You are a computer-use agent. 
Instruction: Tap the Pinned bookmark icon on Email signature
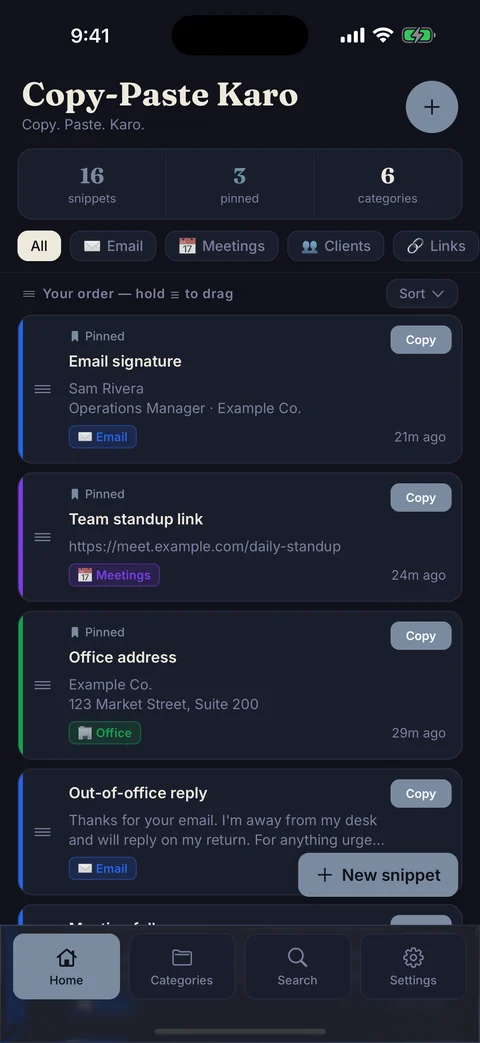[74, 337]
